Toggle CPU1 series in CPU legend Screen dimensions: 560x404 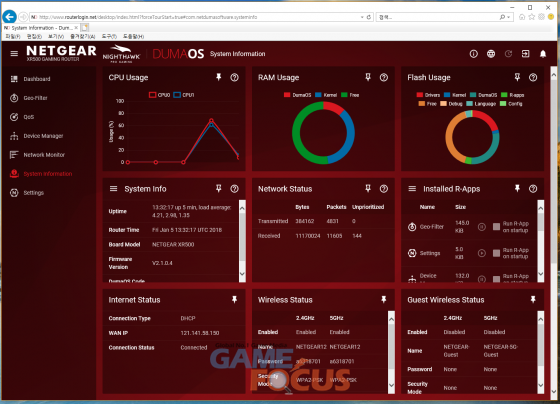click(184, 95)
